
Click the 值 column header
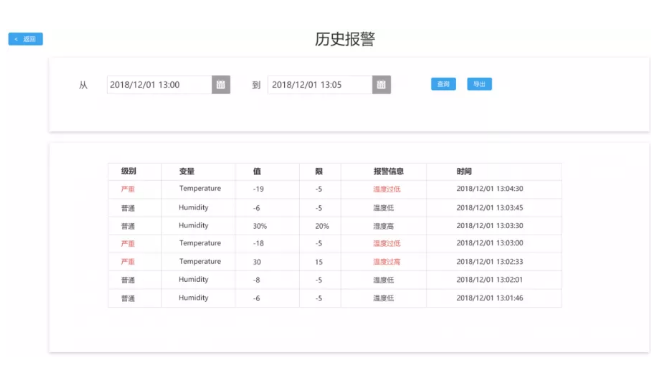pyautogui.click(x=257, y=171)
